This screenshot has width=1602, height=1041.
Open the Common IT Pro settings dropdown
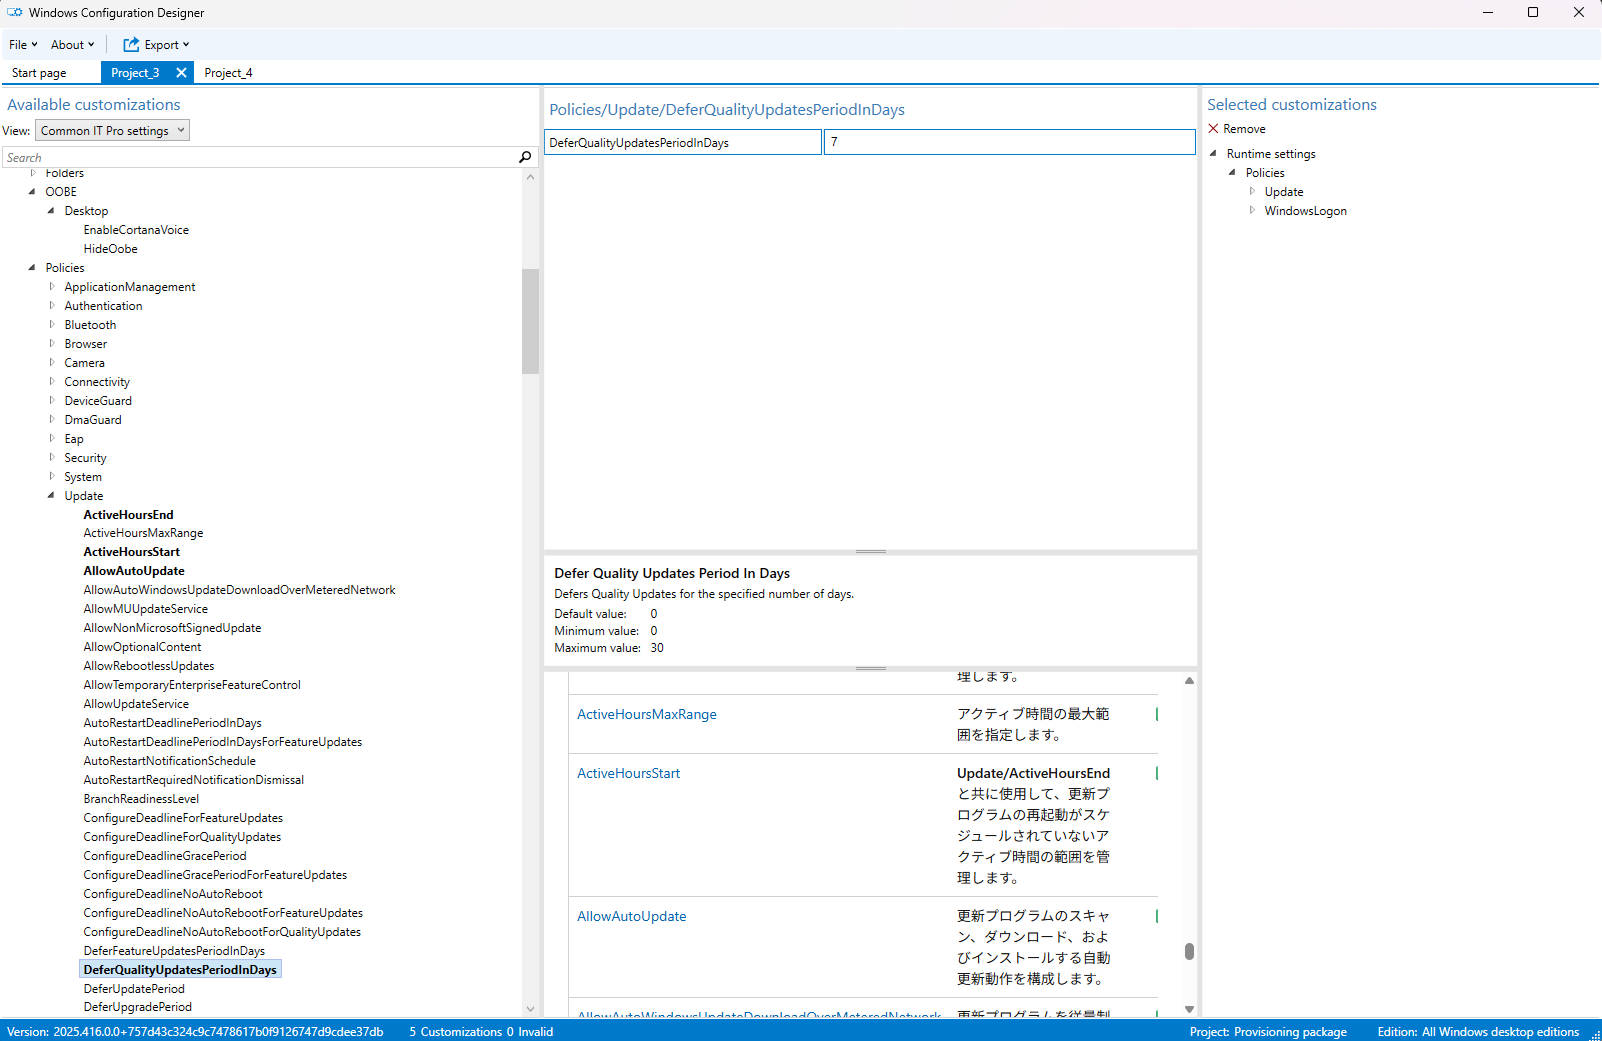coord(112,131)
